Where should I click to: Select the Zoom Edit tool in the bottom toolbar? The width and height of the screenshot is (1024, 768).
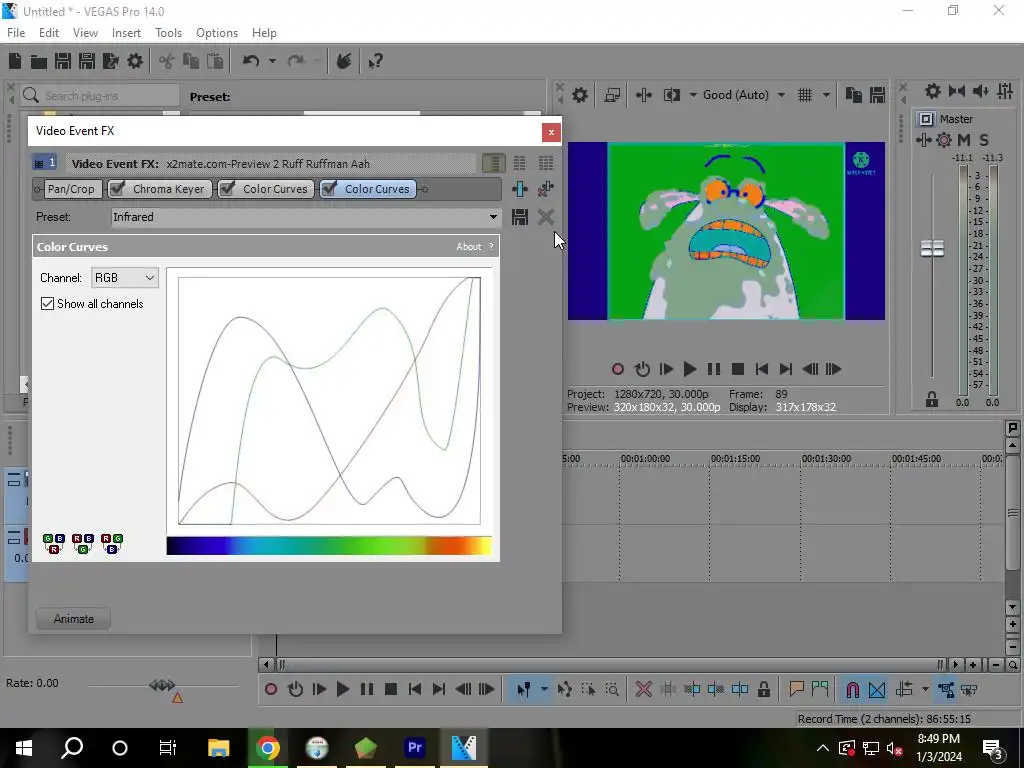pyautogui.click(x=612, y=689)
